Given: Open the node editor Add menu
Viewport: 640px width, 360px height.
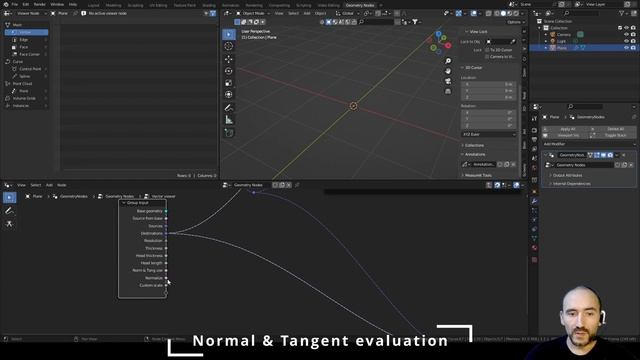Looking at the screenshot, I should [x=49, y=185].
